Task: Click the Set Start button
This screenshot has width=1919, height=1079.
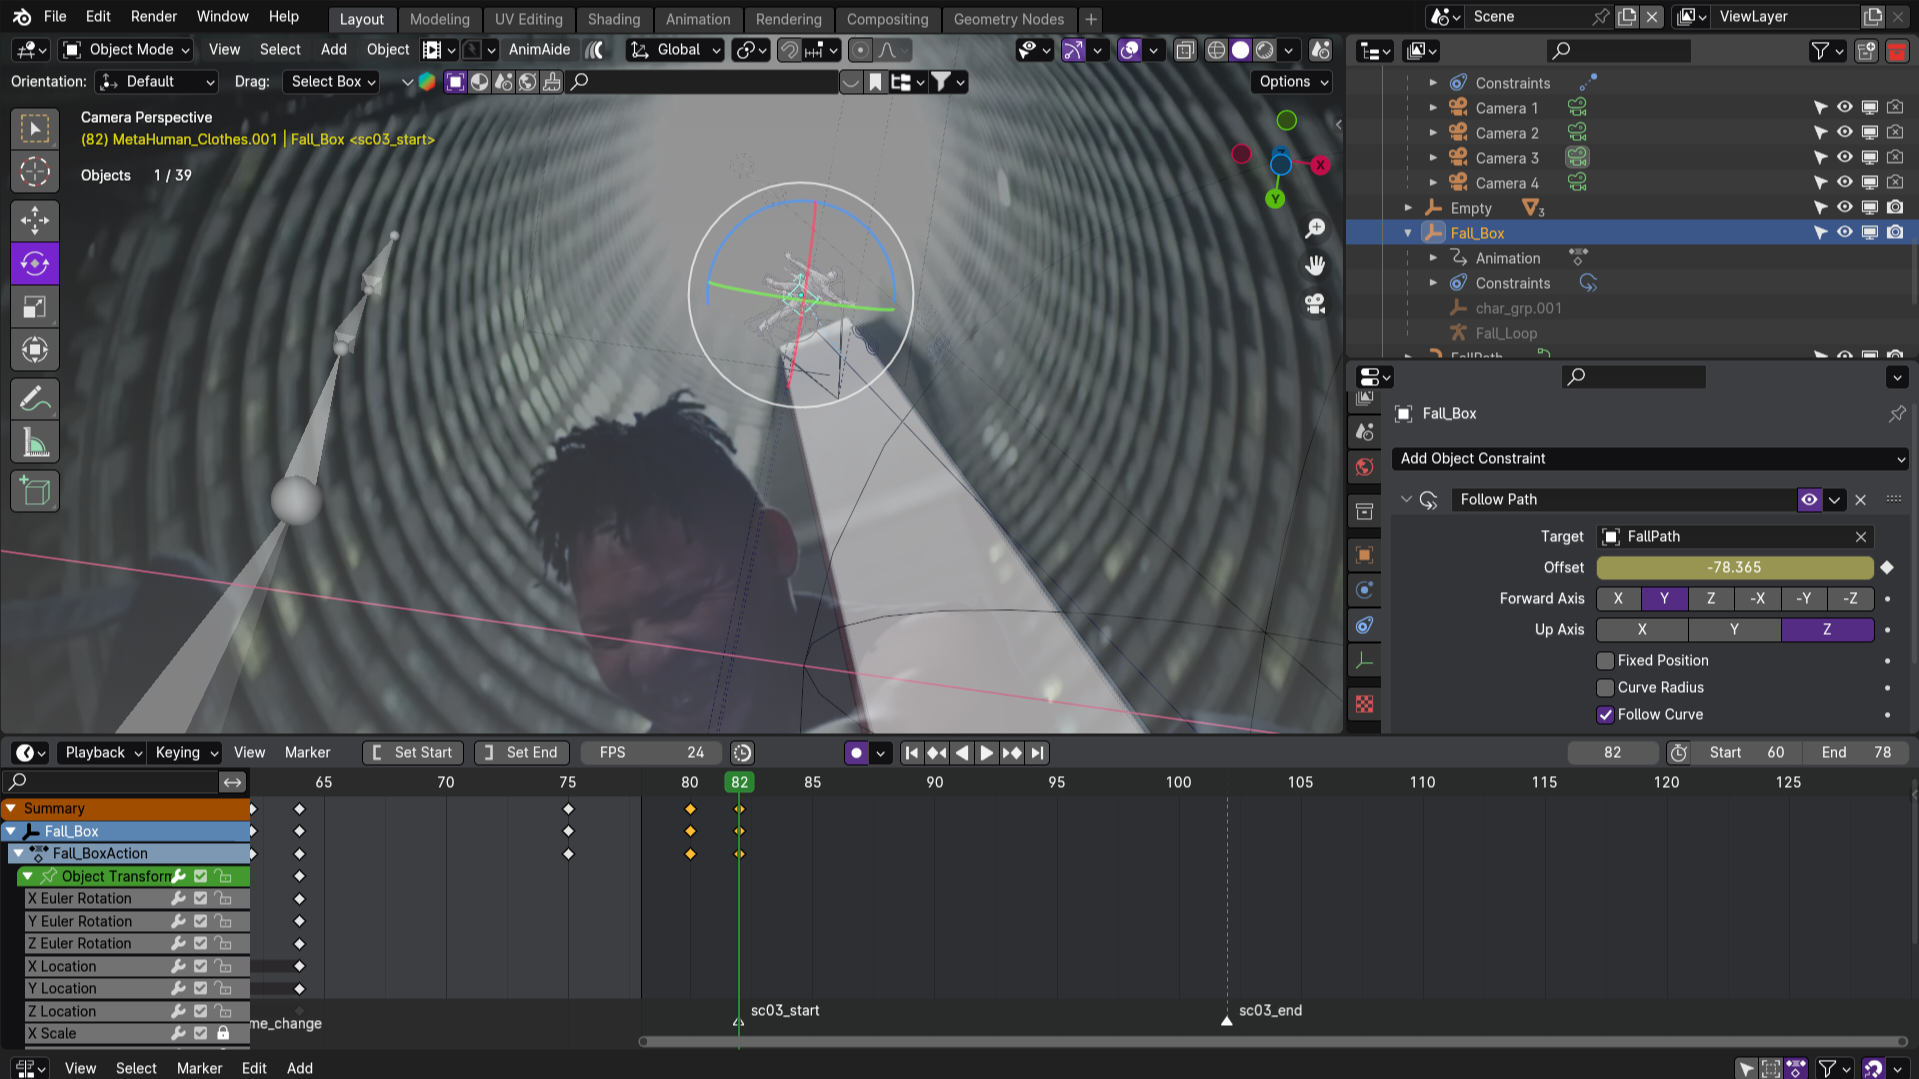Action: [412, 753]
